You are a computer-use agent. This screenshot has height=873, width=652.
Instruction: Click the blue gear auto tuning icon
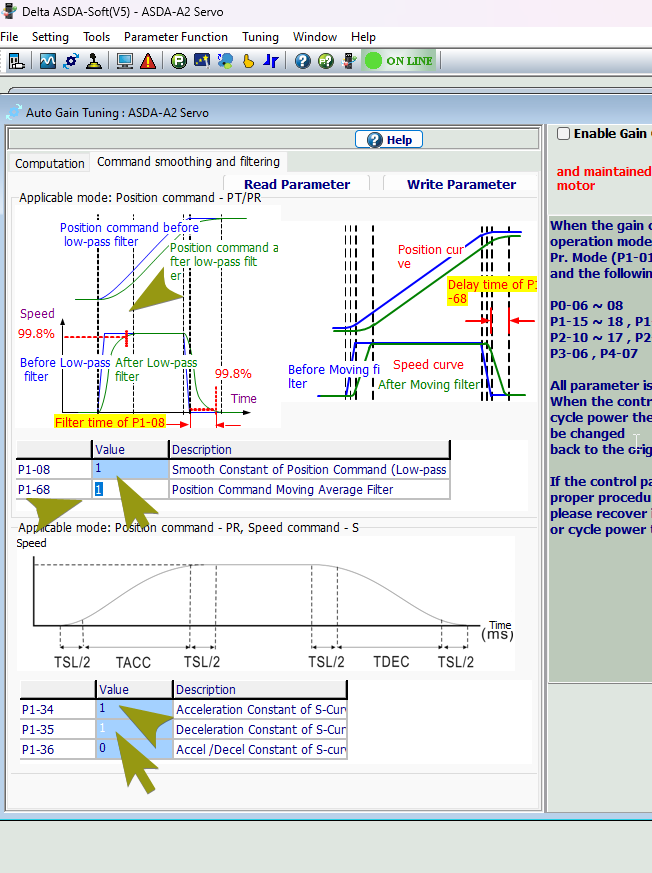coord(71,61)
